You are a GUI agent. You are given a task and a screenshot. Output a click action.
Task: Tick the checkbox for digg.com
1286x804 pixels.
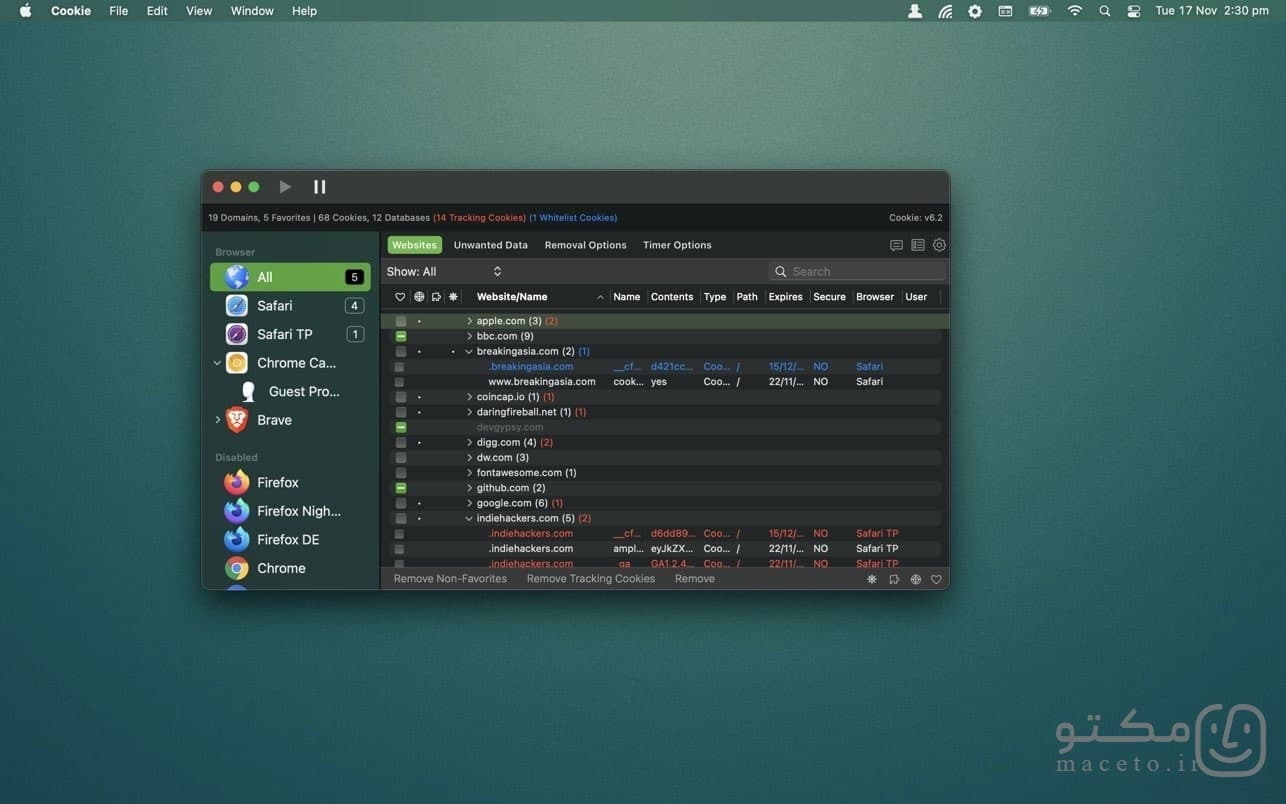coord(401,442)
